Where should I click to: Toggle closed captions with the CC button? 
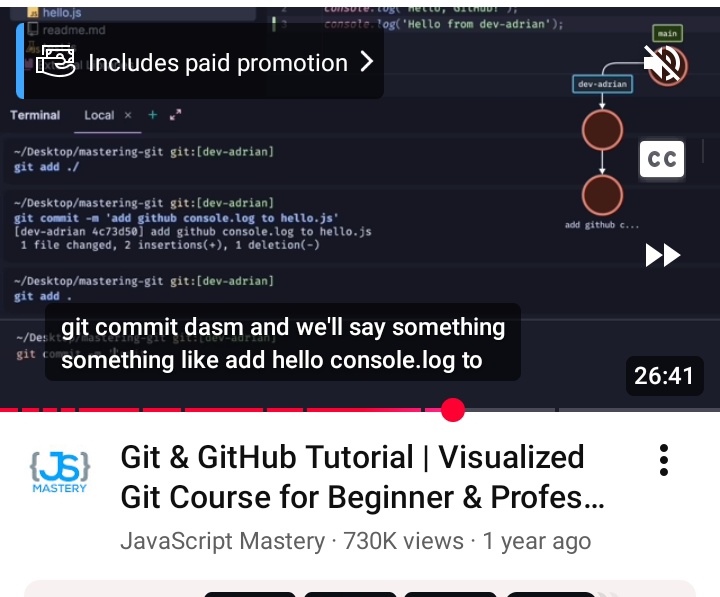click(662, 159)
